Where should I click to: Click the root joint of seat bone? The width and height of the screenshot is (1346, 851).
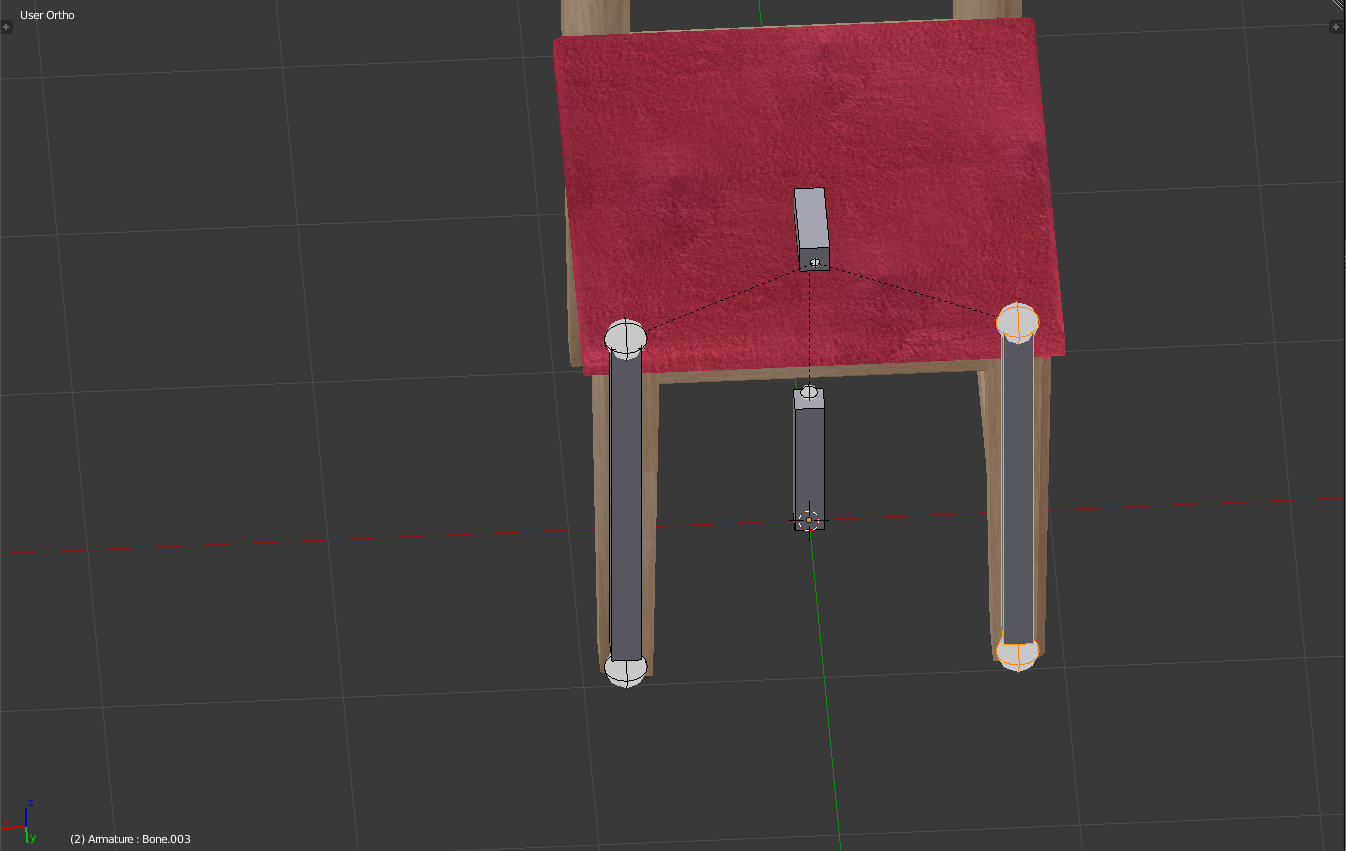815,262
